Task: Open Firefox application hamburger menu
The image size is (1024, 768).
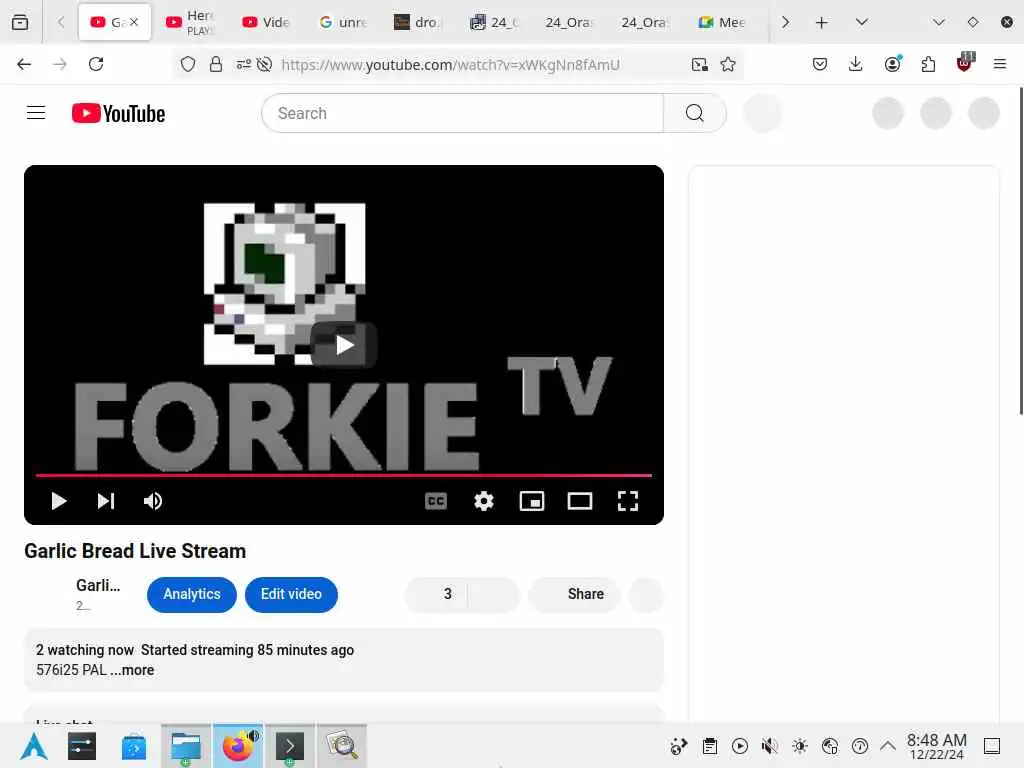Action: (1000, 64)
